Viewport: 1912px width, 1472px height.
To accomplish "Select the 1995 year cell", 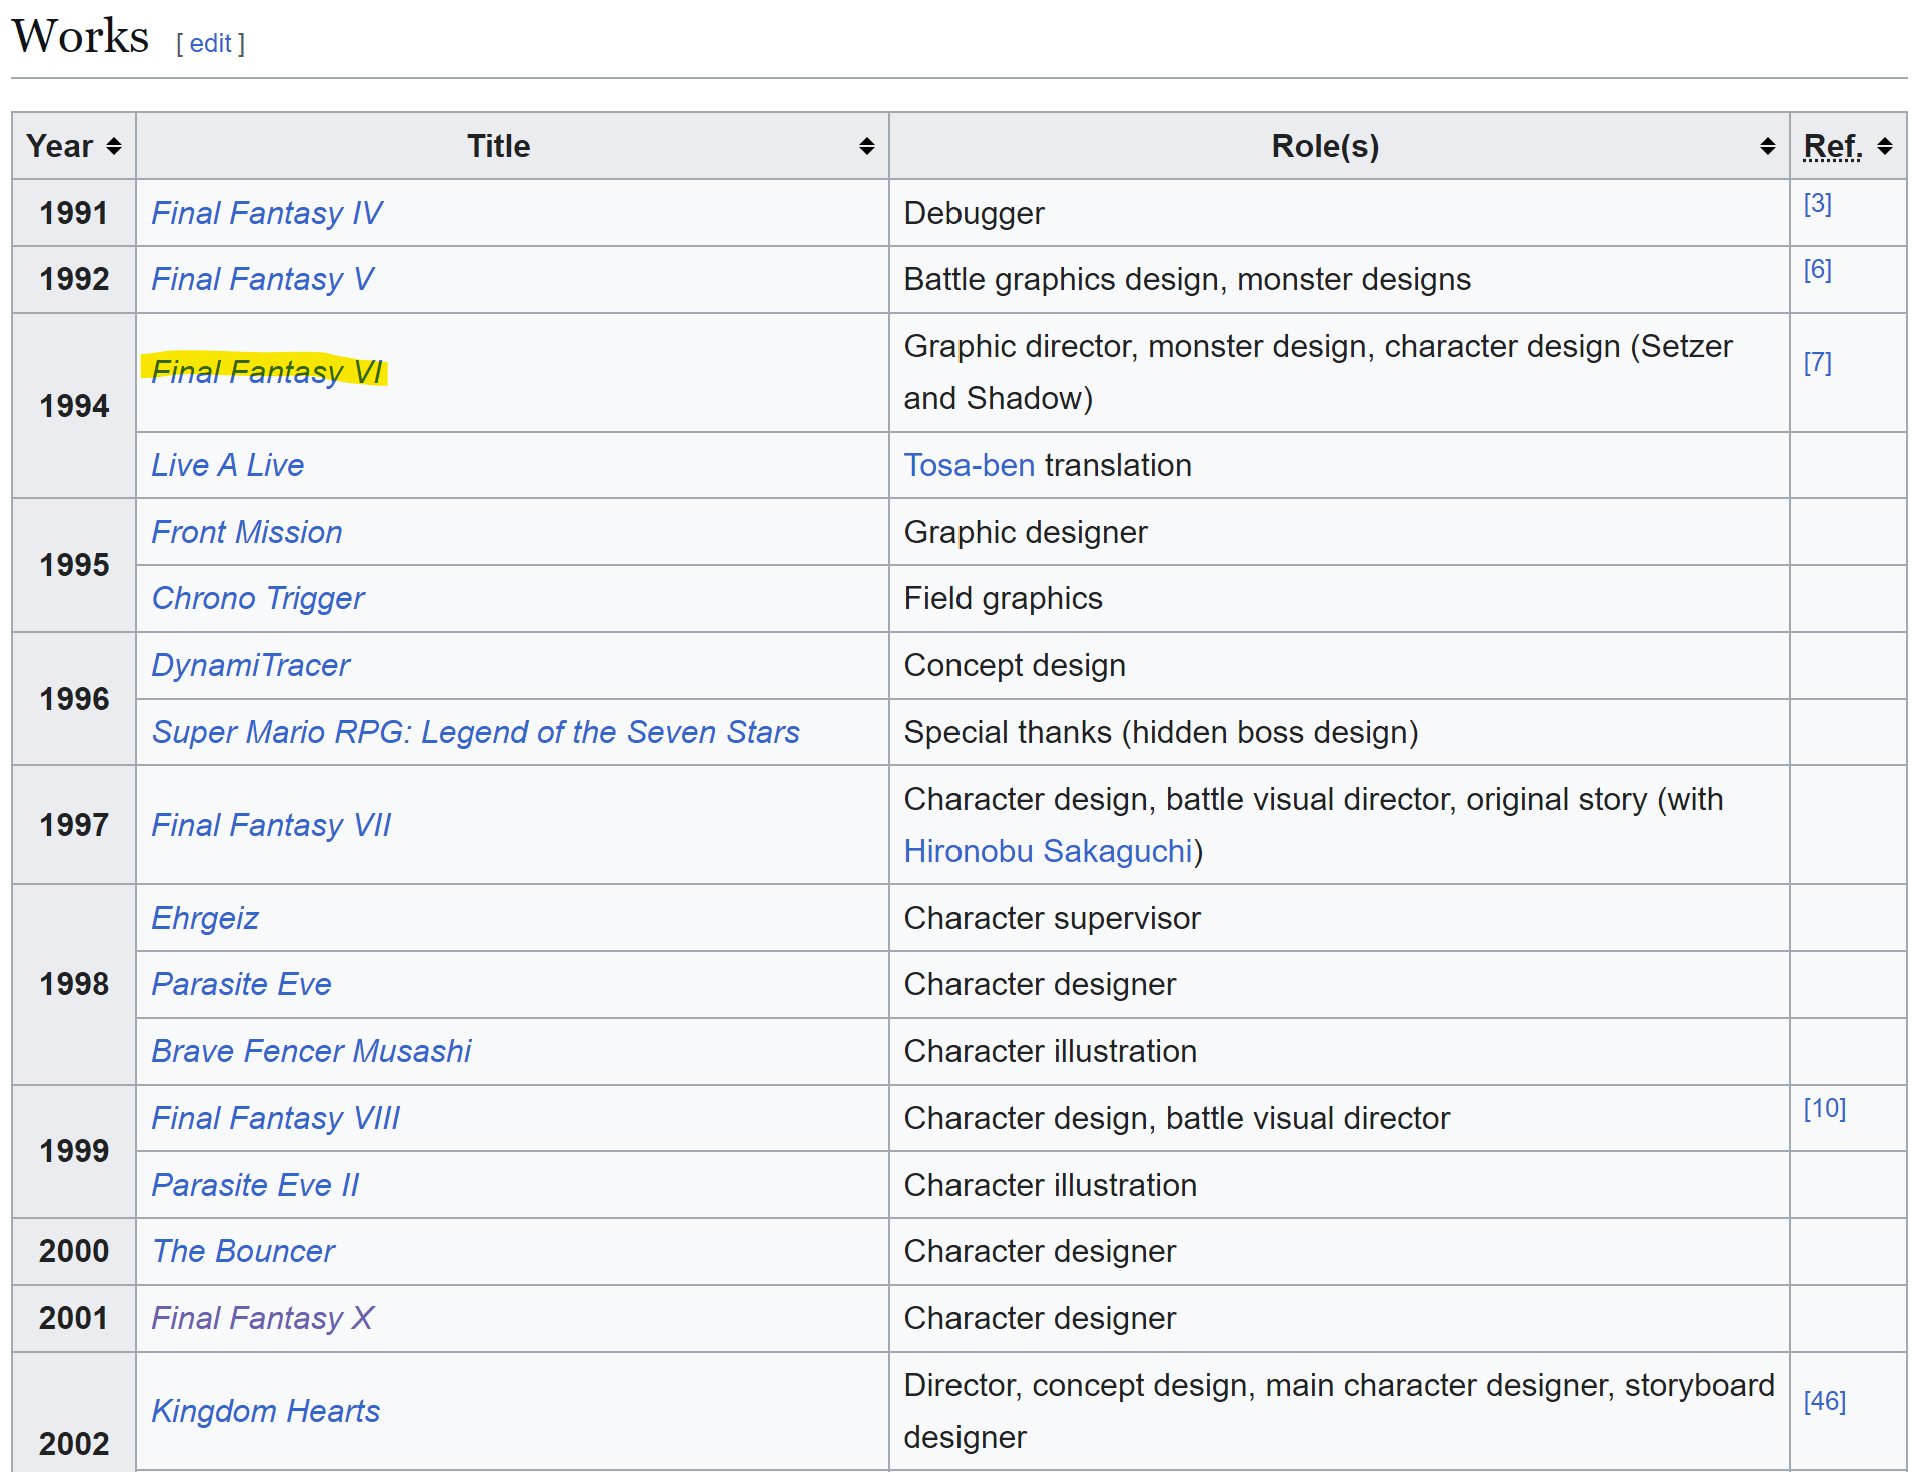I will [x=74, y=565].
